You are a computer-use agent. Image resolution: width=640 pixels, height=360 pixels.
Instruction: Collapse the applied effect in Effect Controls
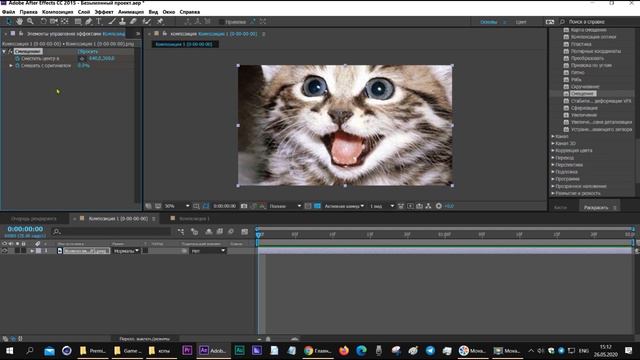(4, 51)
